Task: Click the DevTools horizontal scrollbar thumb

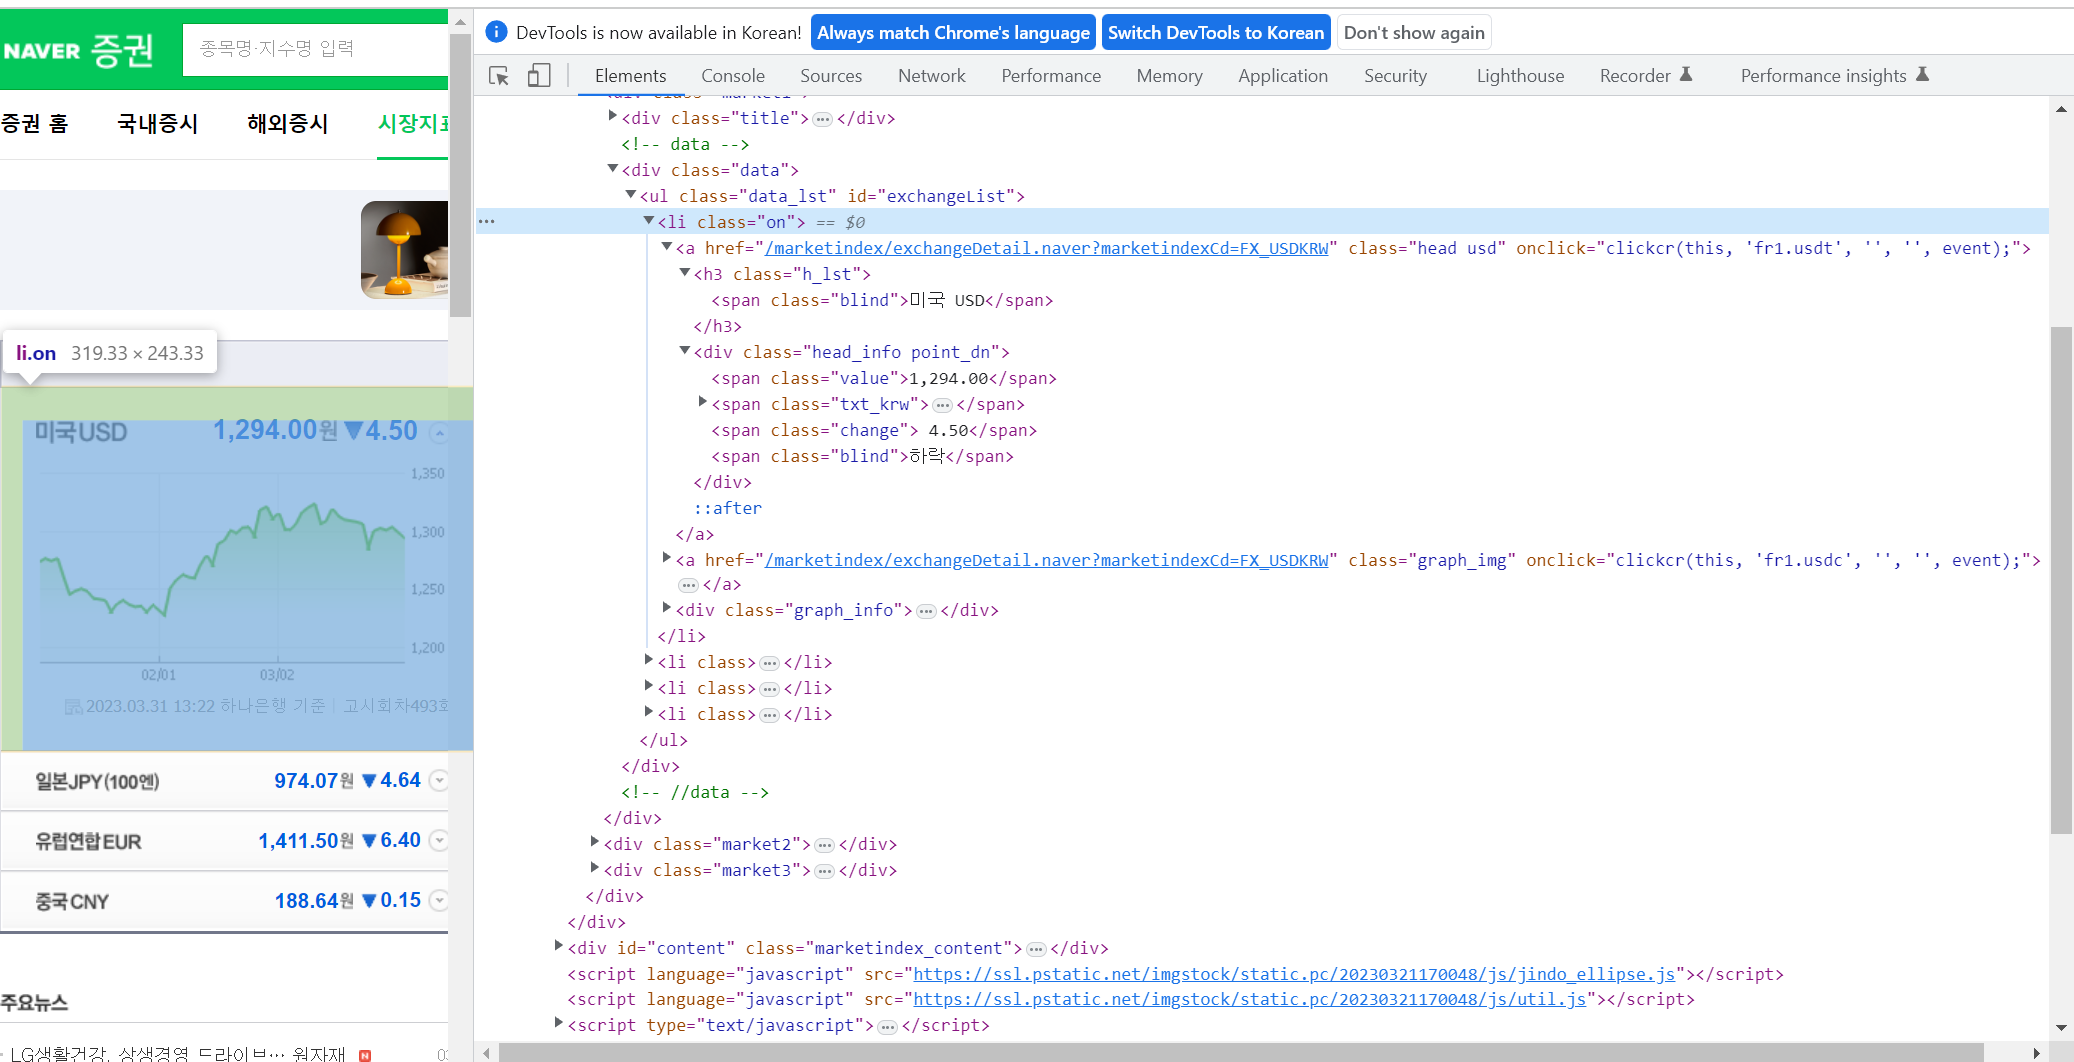Action: pyautogui.click(x=1241, y=1052)
